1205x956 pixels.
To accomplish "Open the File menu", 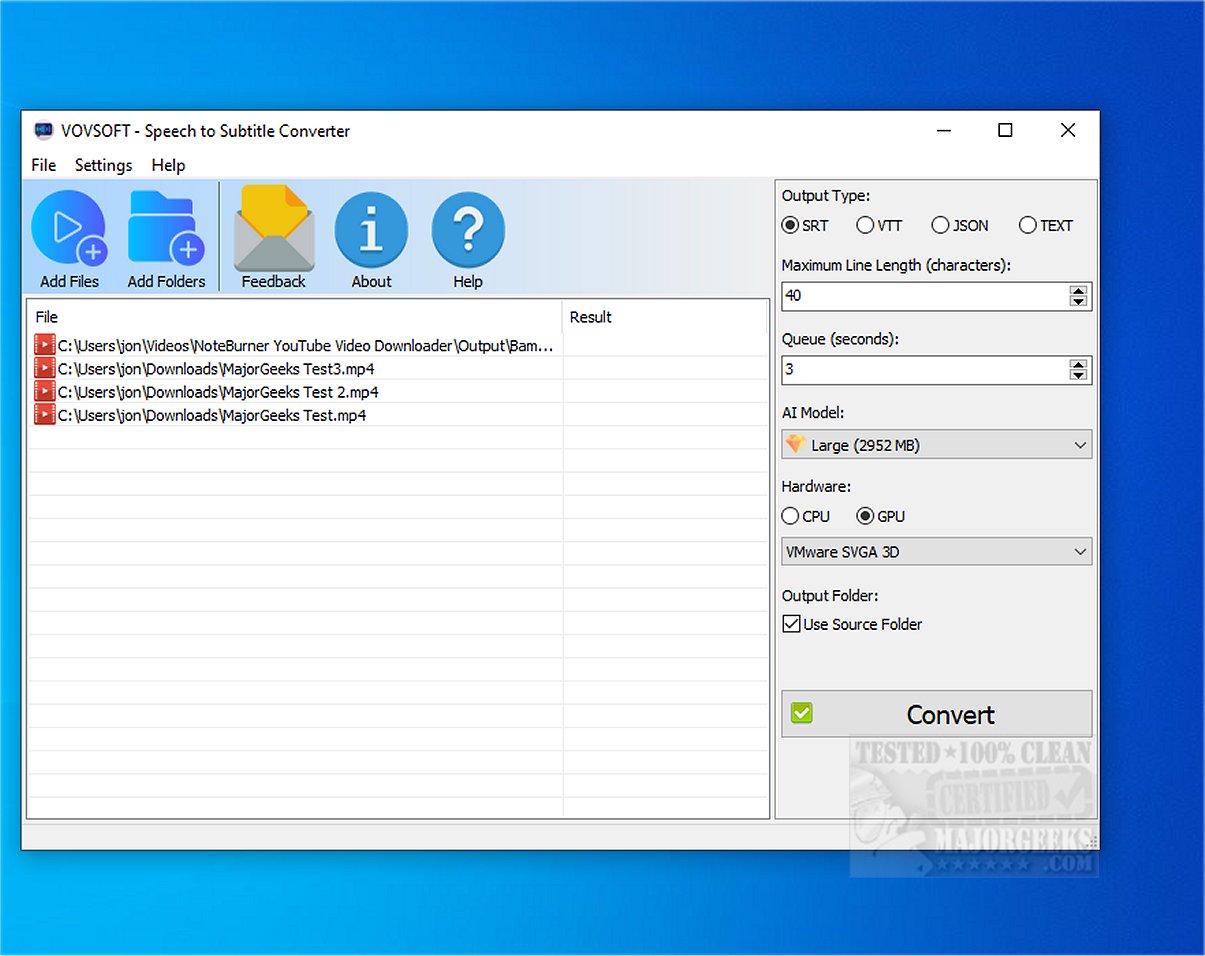I will 44,165.
